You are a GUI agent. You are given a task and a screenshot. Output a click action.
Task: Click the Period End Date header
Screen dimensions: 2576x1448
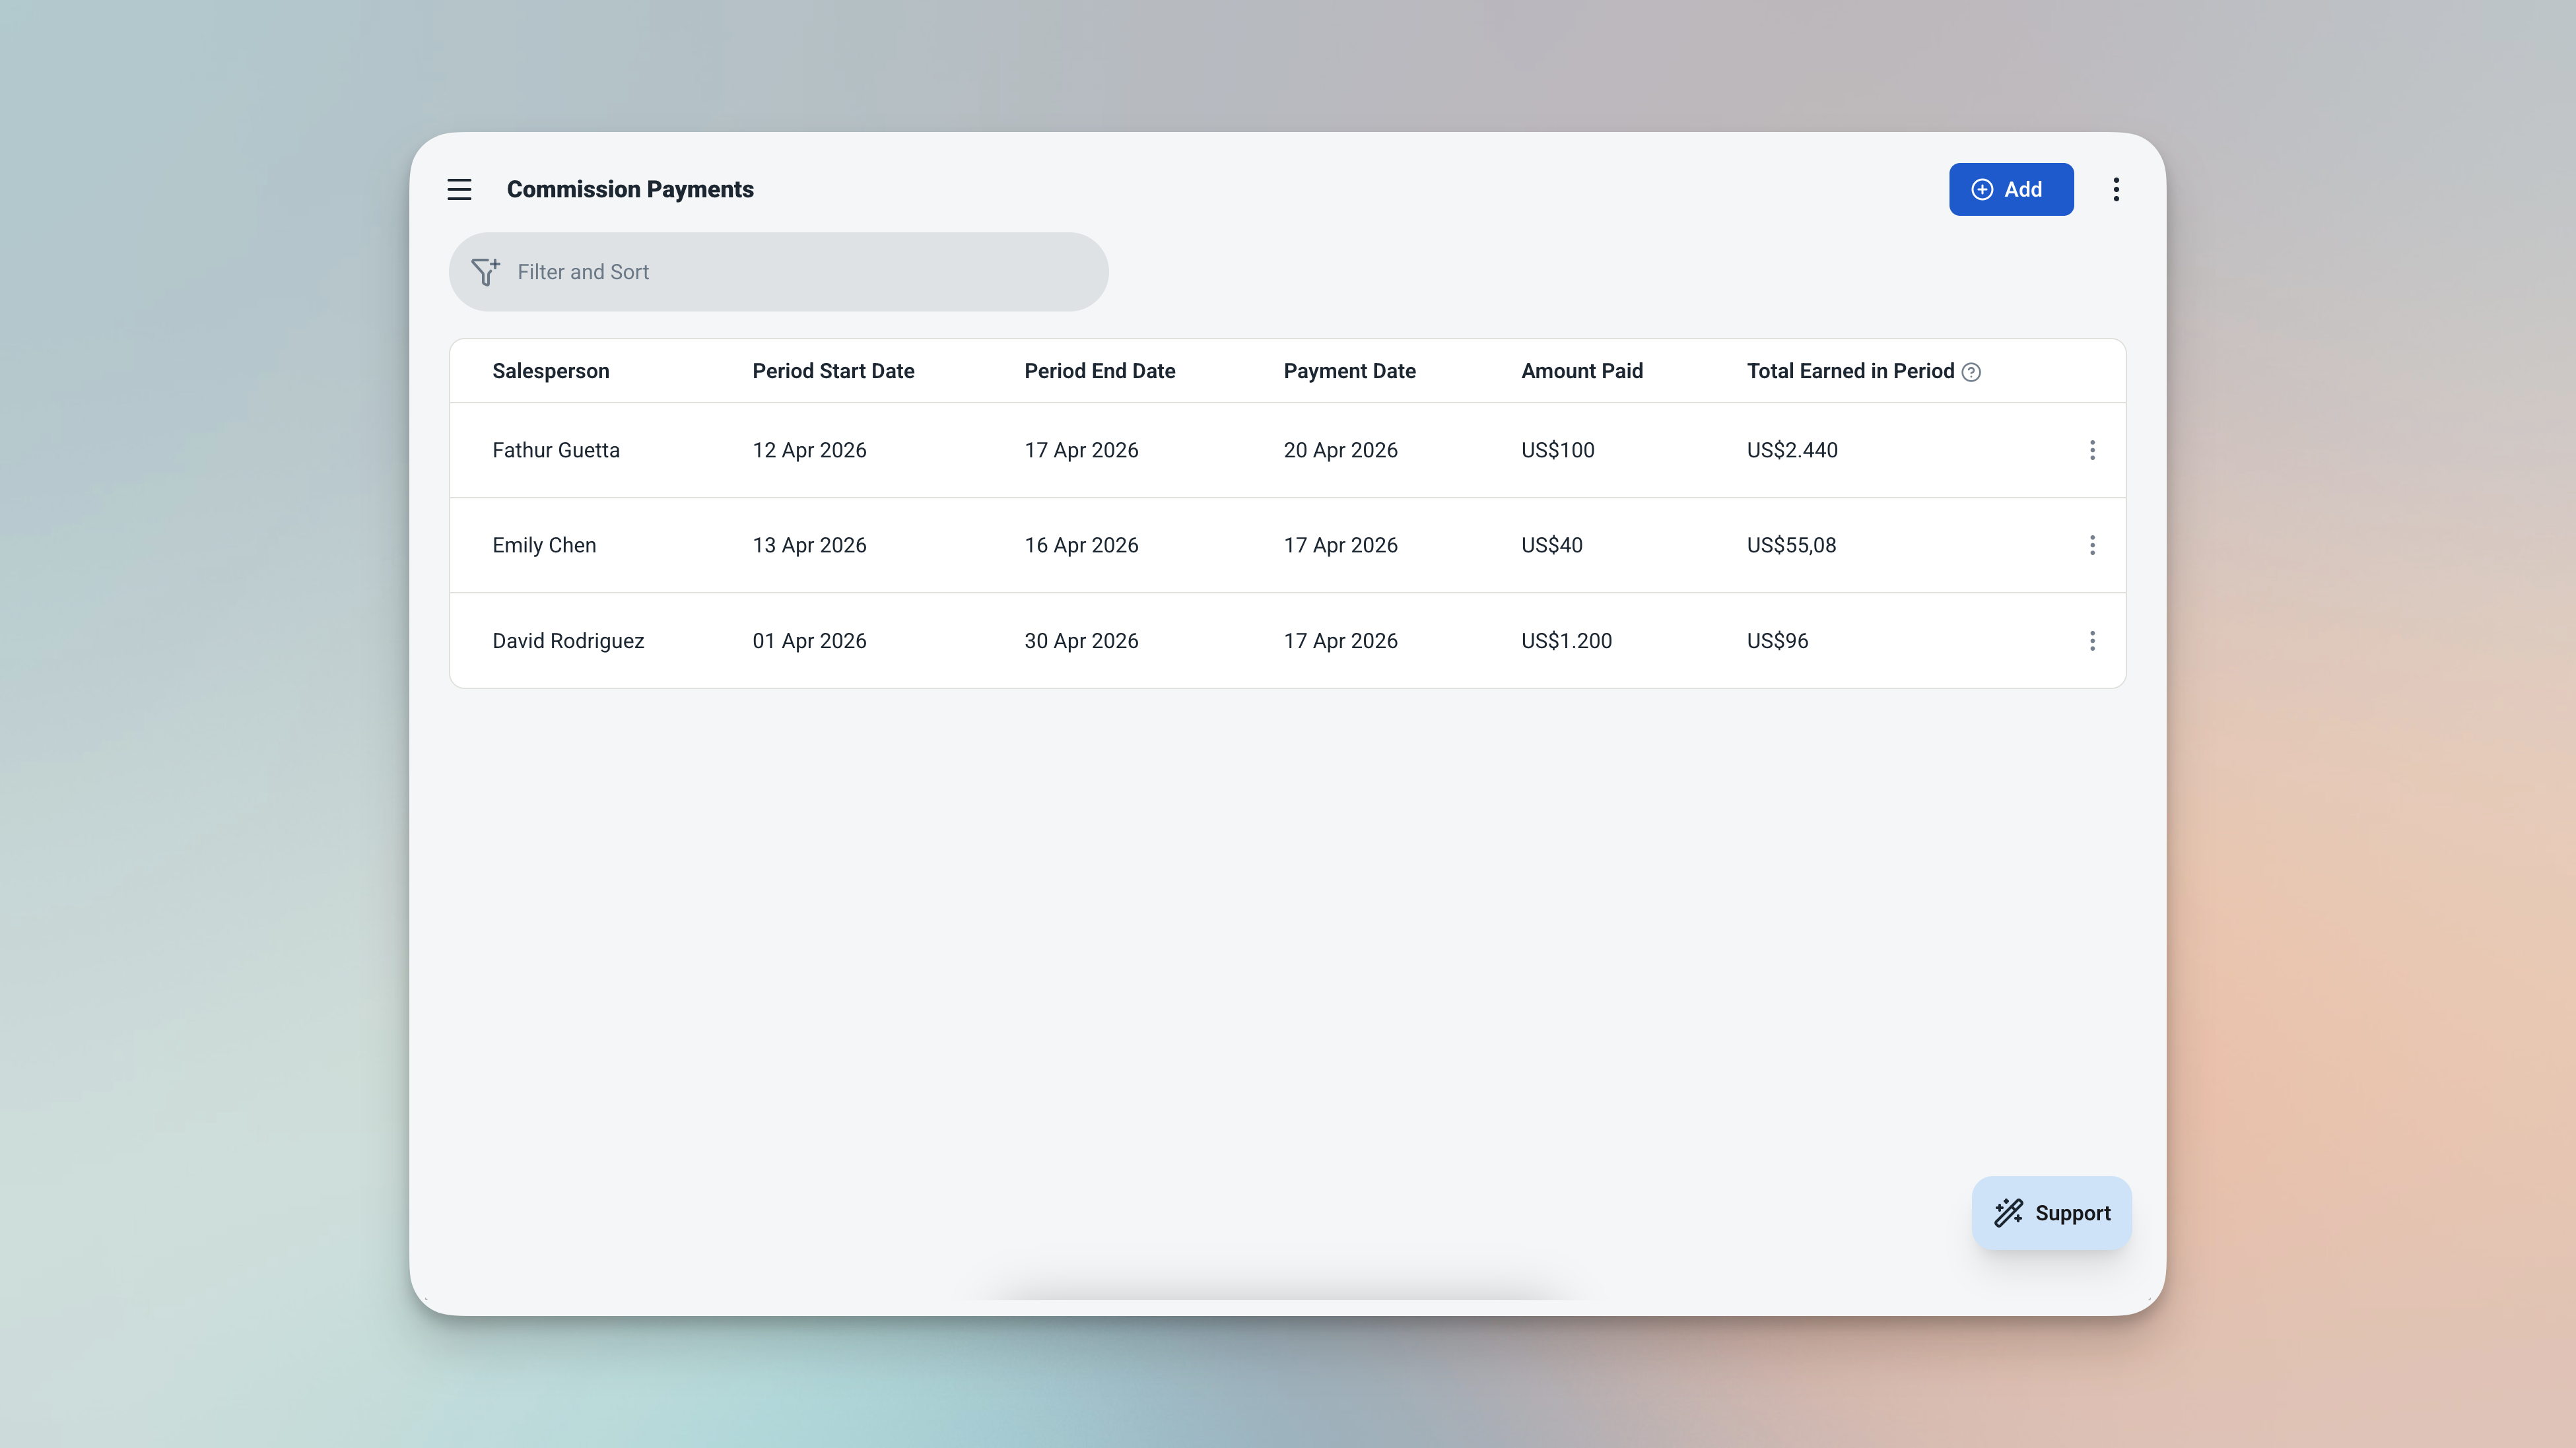click(1099, 371)
